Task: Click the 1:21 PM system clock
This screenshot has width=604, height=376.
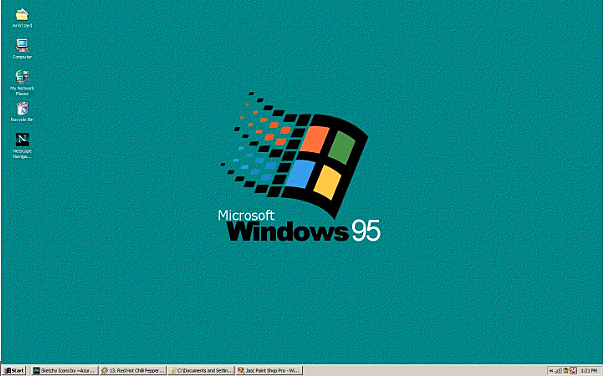Action: (589, 371)
